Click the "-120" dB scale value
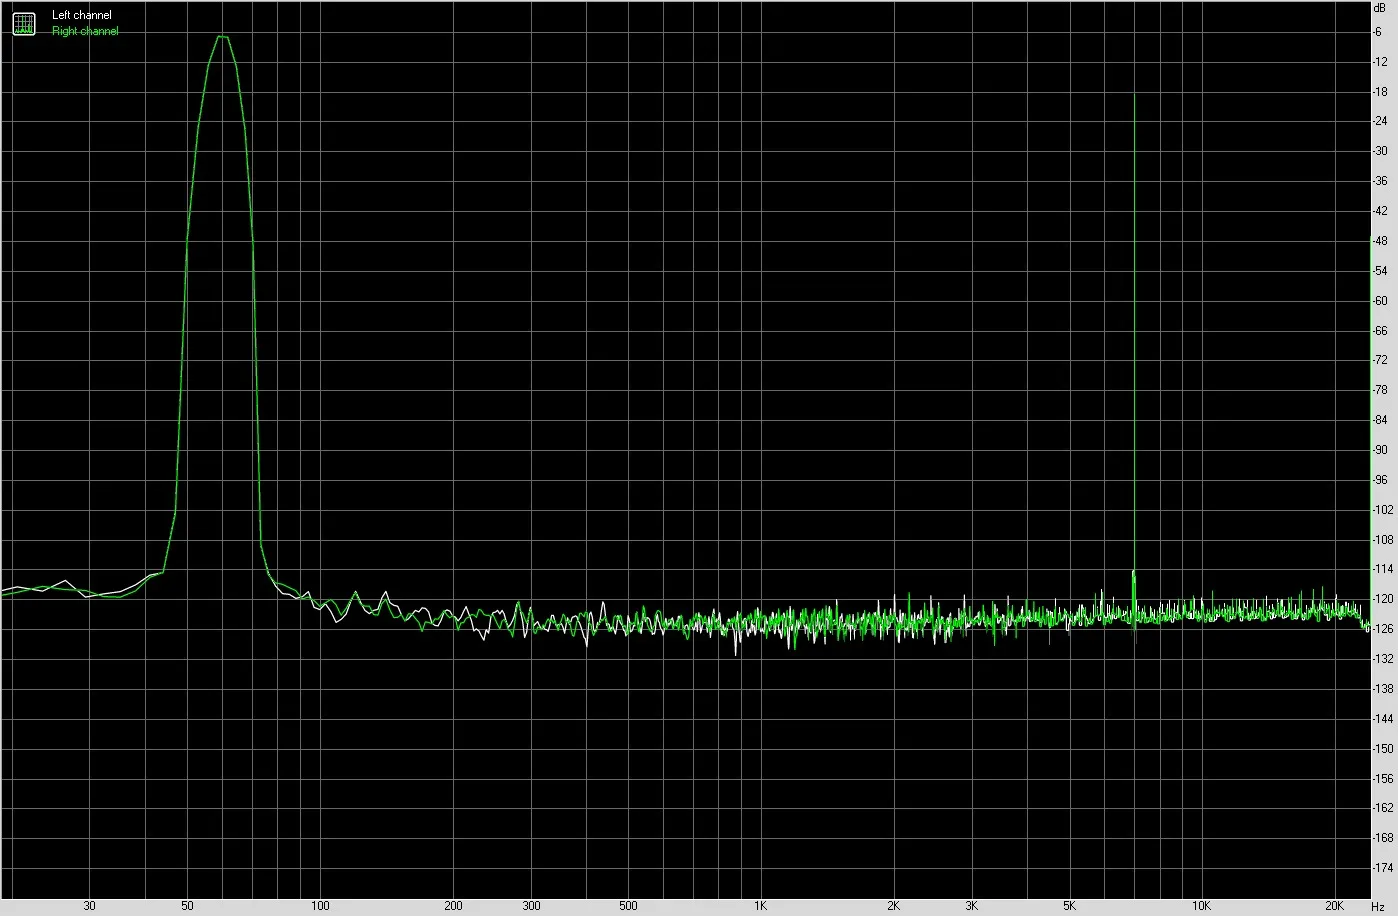This screenshot has height=916, width=1398. (x=1382, y=599)
